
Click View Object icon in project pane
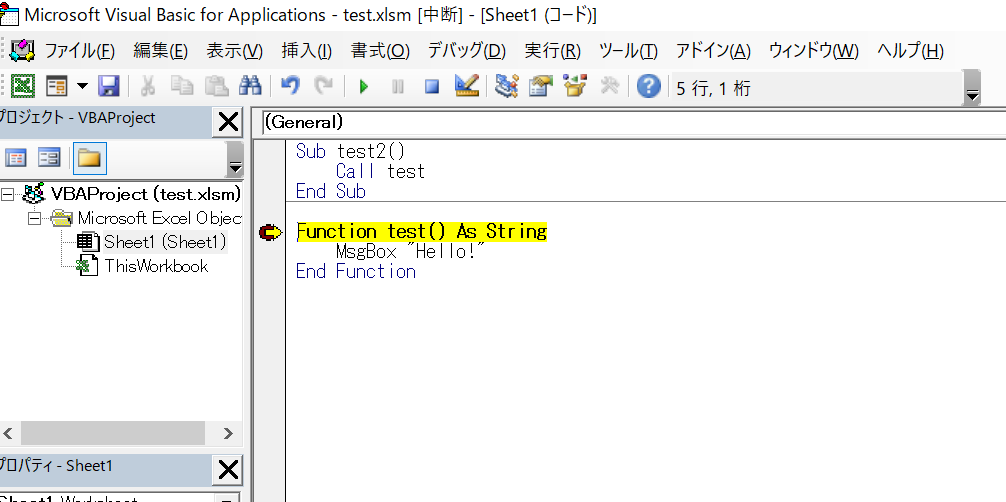point(49,158)
